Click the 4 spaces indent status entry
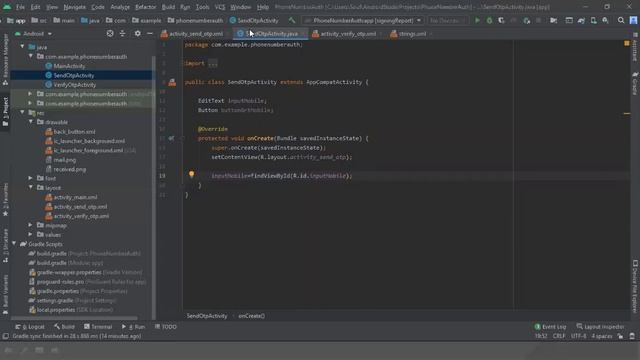Viewport: 640px width, 360px height. [602, 336]
